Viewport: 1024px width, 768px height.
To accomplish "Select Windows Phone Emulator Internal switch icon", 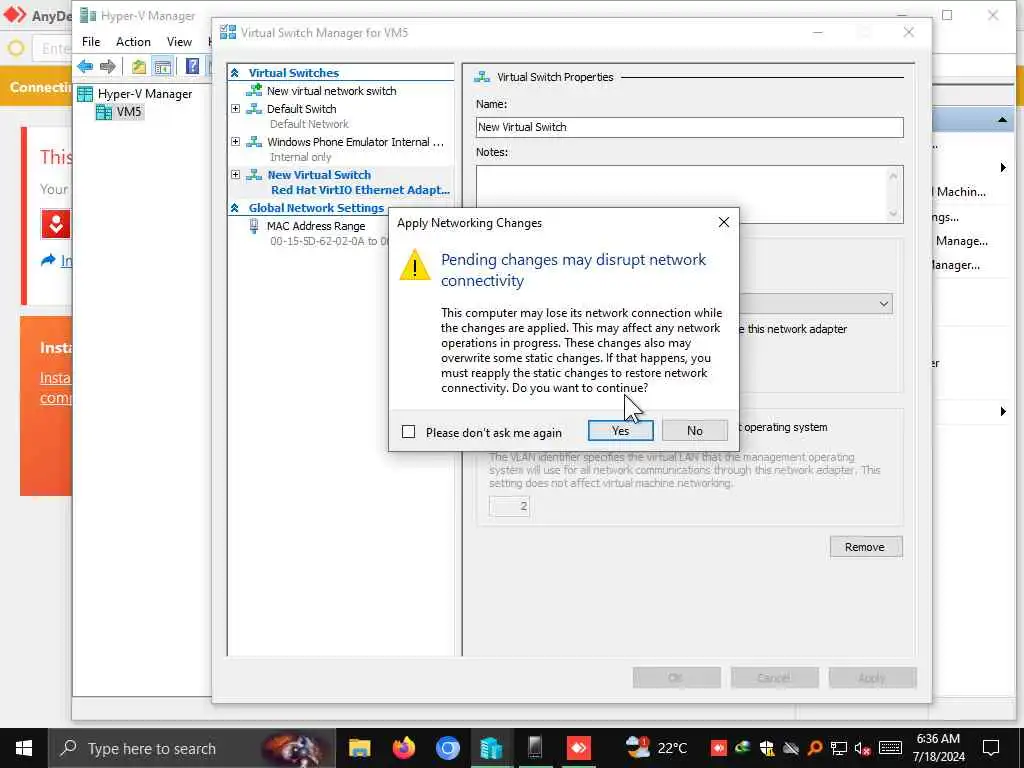I will tap(253, 142).
